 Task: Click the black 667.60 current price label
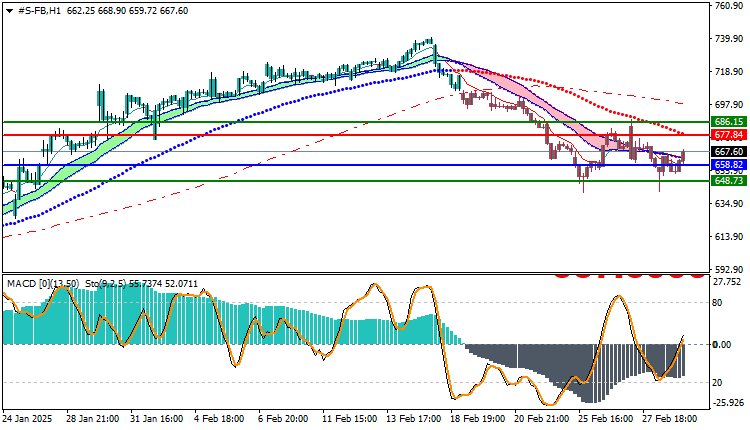point(729,152)
